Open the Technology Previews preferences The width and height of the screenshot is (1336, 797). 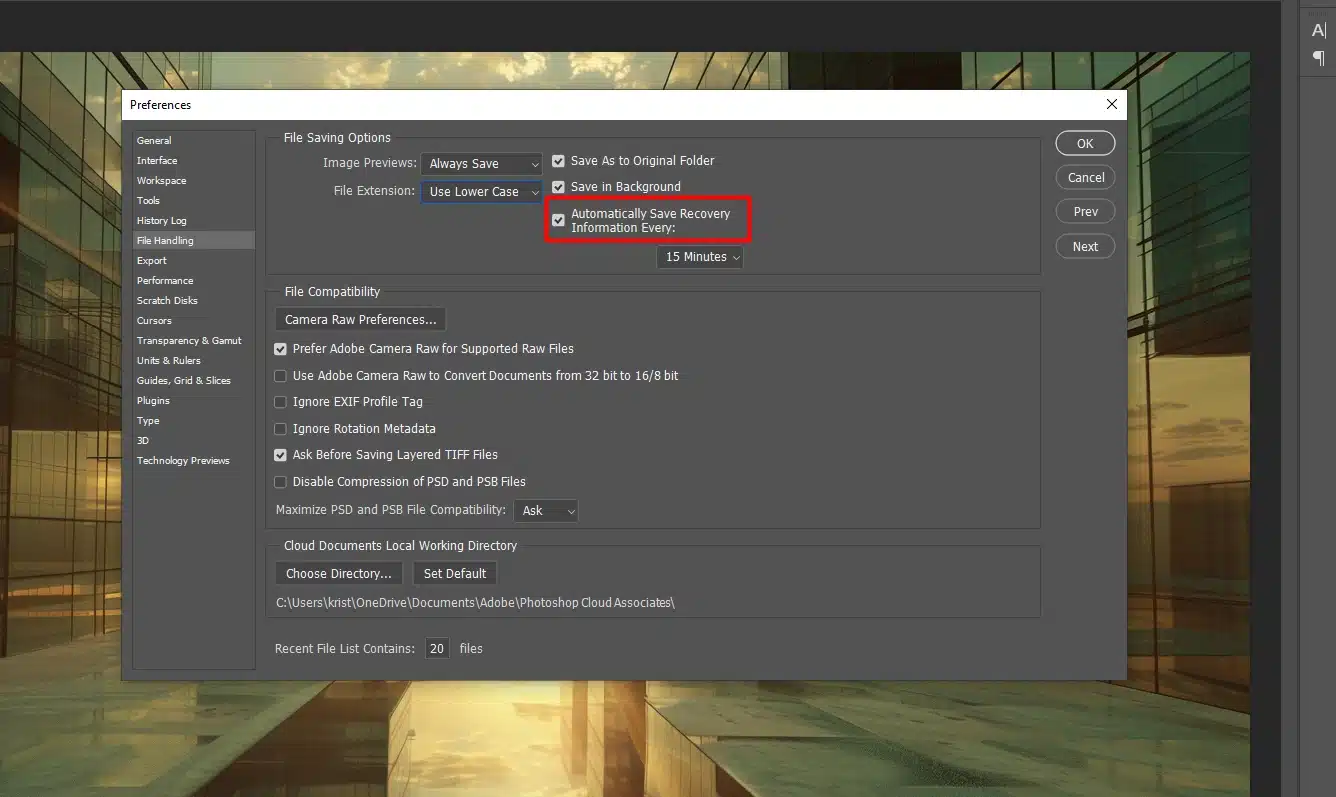point(184,460)
